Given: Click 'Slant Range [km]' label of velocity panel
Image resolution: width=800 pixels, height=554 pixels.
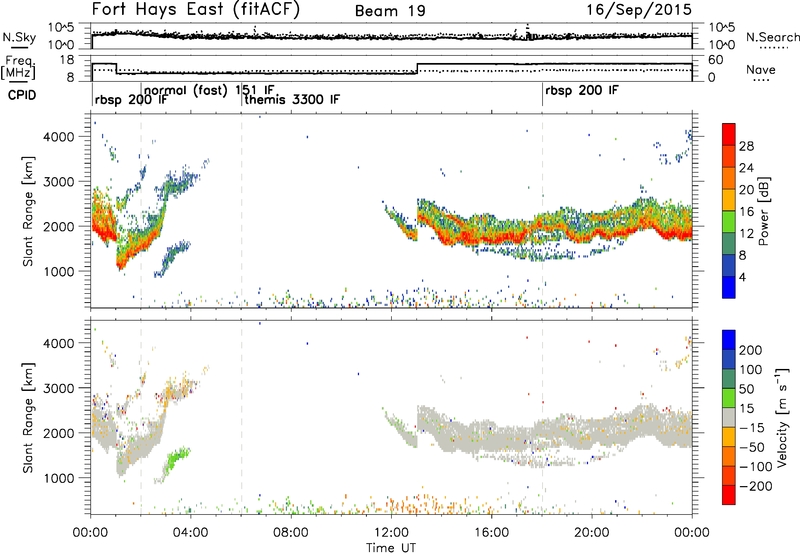Looking at the screenshot, I should (28, 418).
